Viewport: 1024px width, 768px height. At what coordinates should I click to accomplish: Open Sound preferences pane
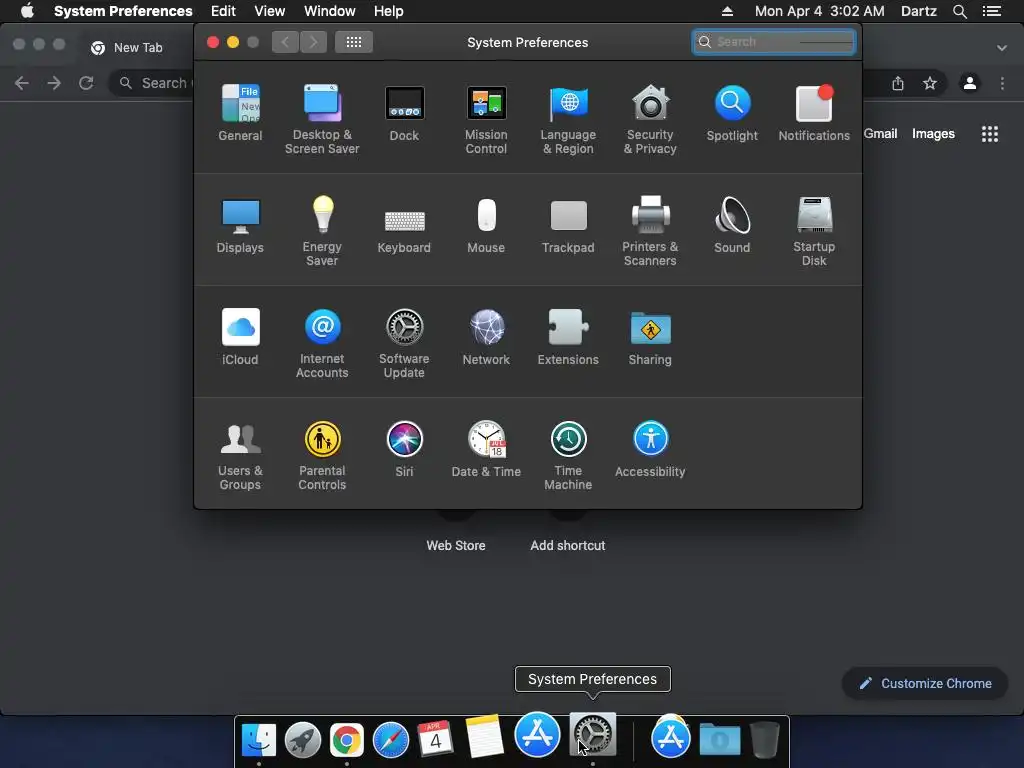732,225
